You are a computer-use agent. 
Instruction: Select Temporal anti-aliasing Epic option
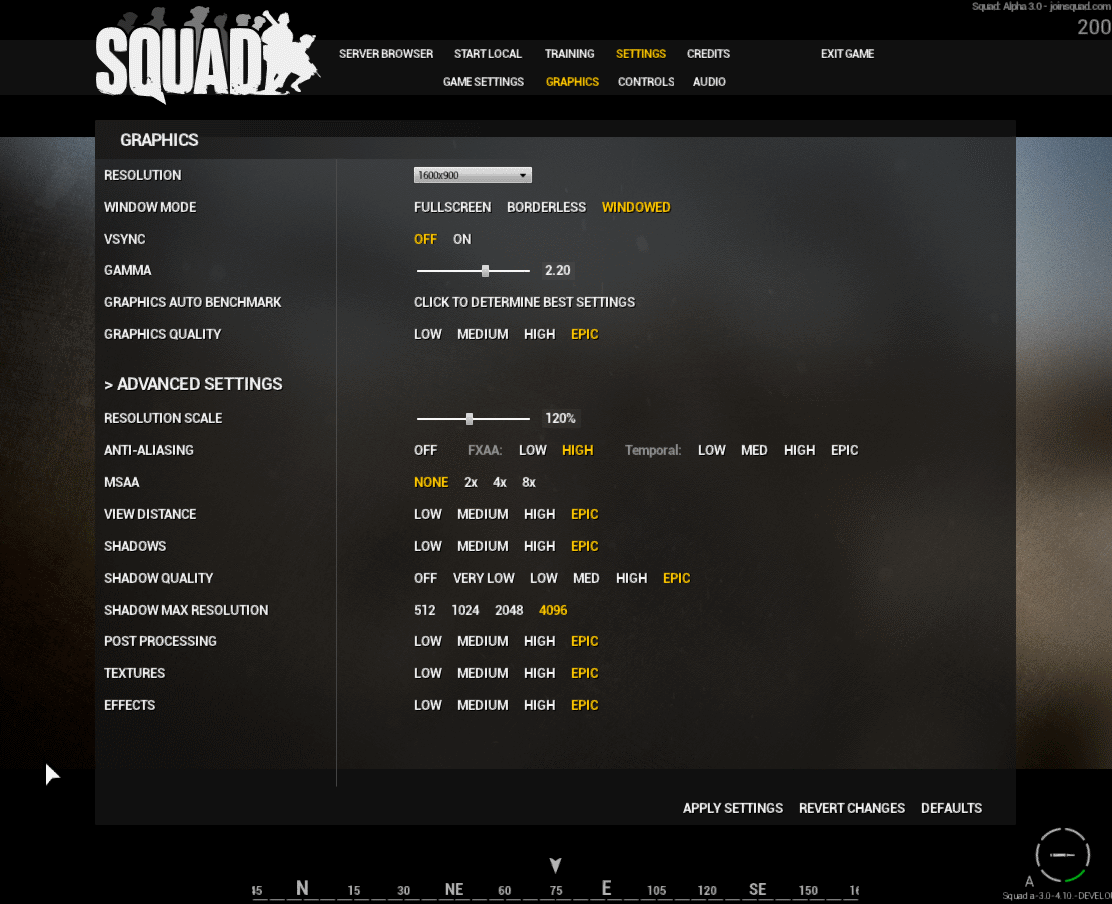[x=844, y=450]
